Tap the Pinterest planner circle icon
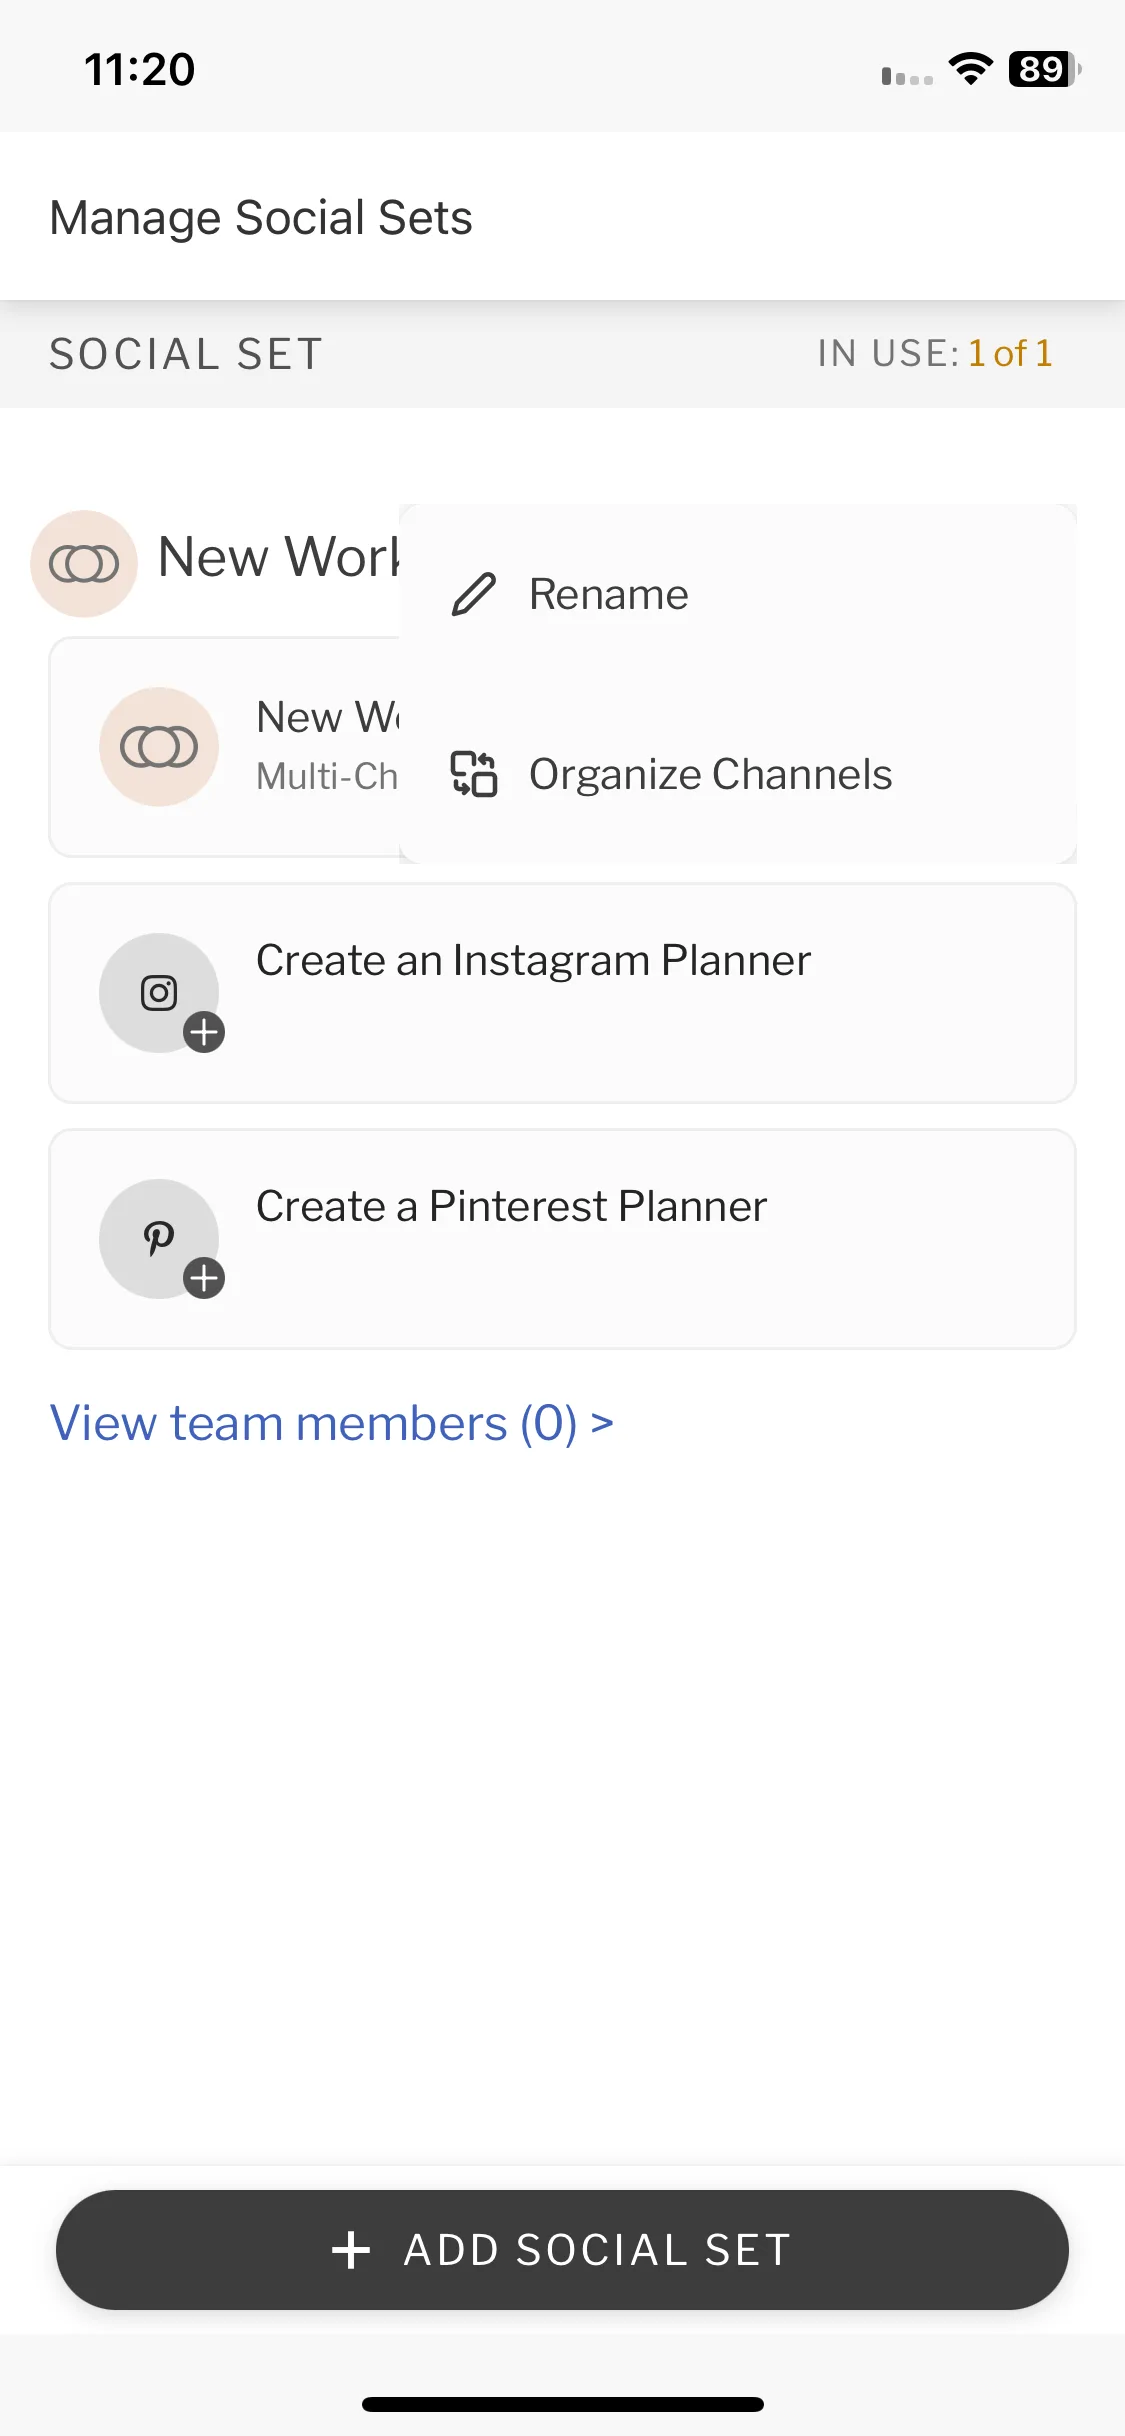This screenshot has width=1125, height=2436. (159, 1239)
